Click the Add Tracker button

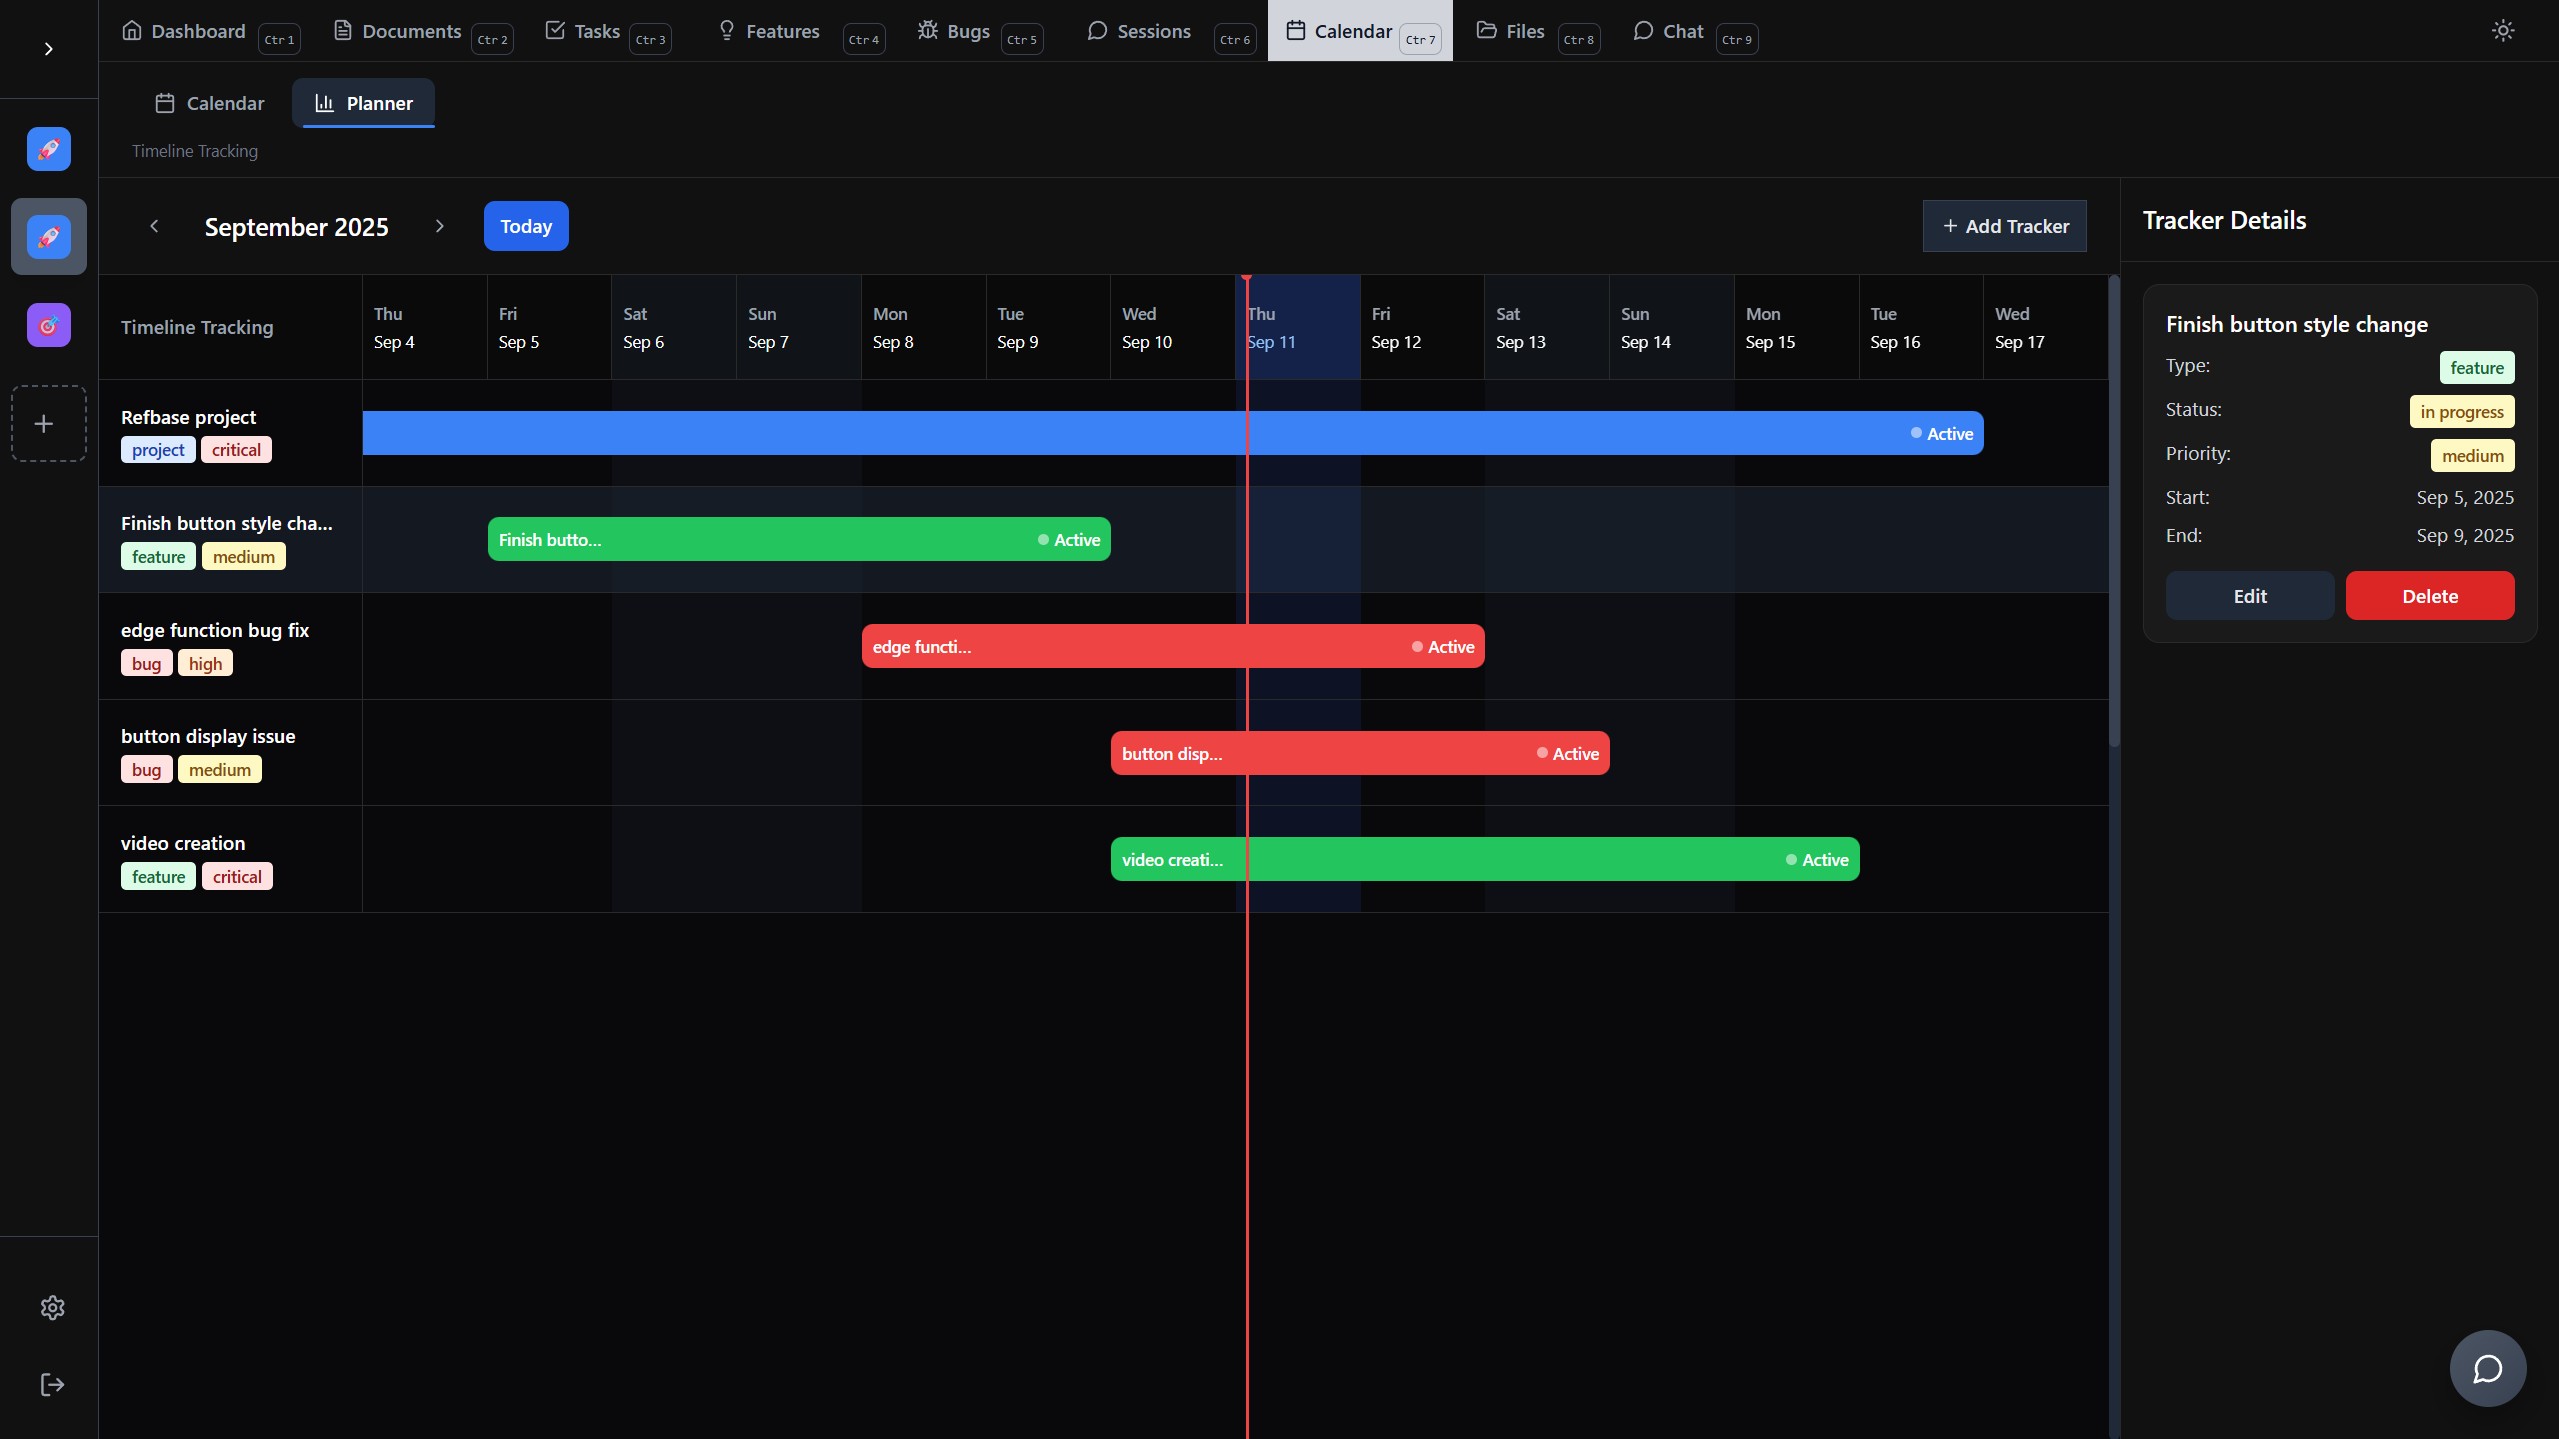[x=2004, y=226]
